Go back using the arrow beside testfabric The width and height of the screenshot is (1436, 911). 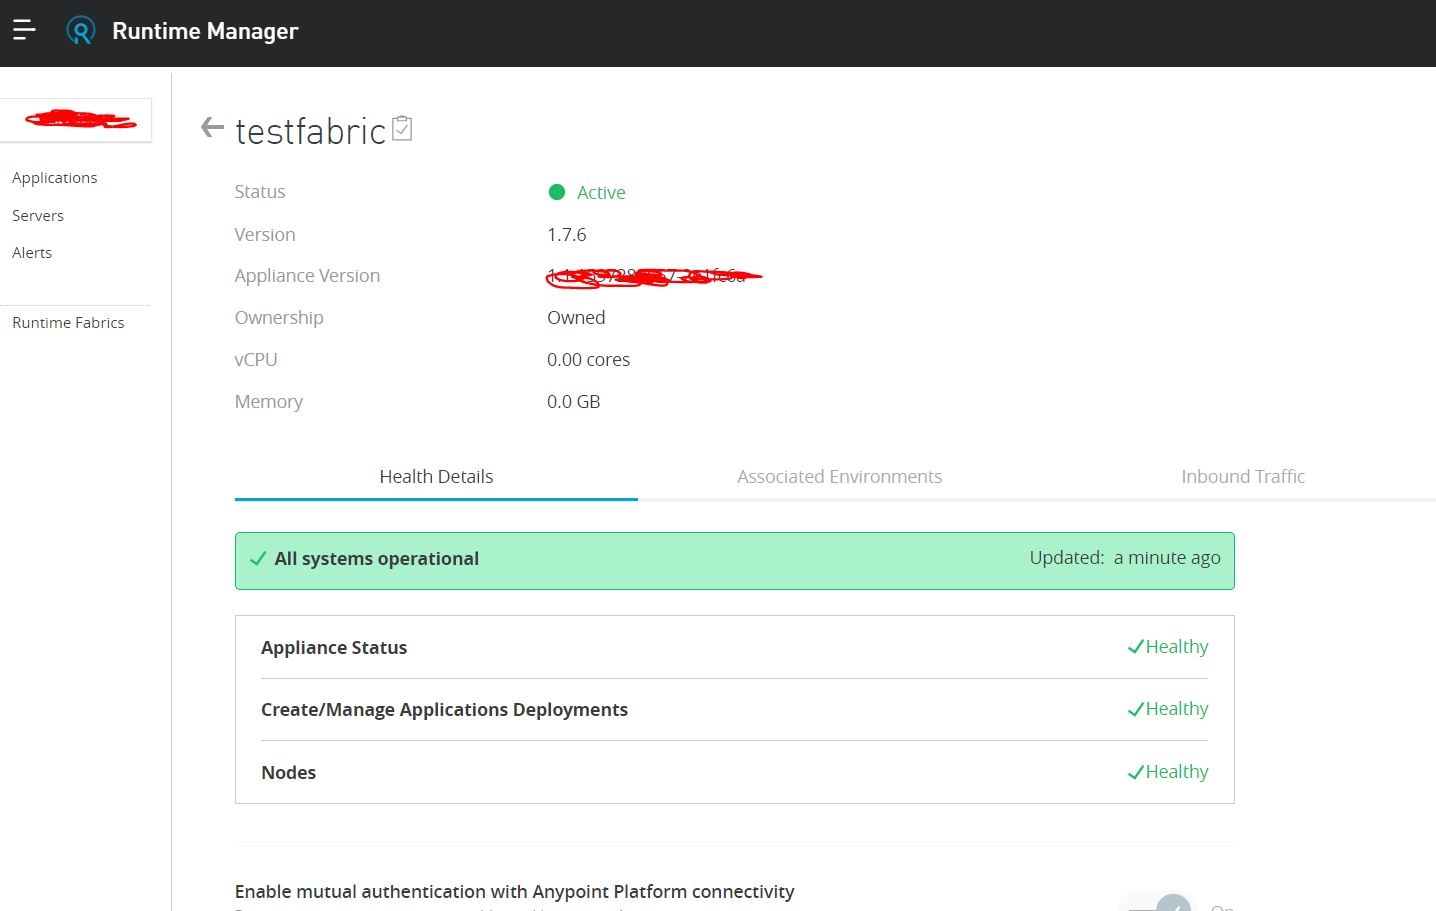pos(212,128)
